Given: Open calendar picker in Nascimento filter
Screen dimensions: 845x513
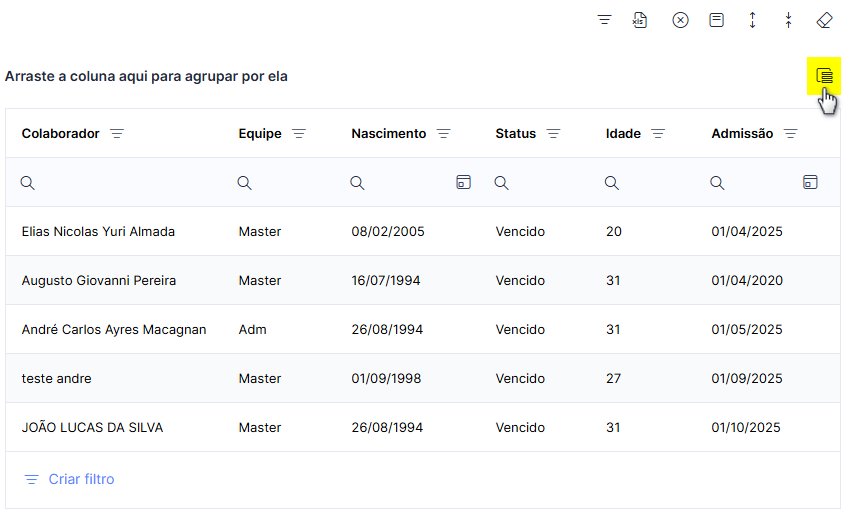Looking at the screenshot, I should click(463, 182).
